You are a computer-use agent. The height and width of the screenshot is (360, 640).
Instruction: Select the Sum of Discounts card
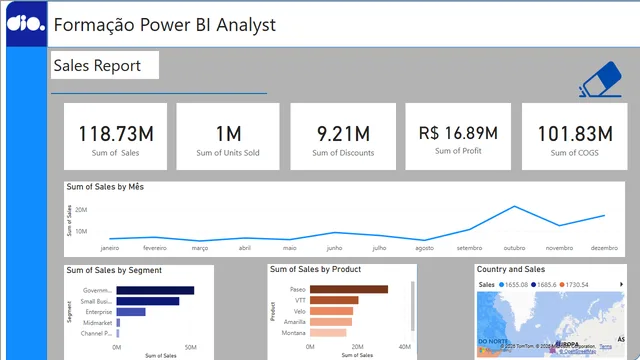pos(343,136)
